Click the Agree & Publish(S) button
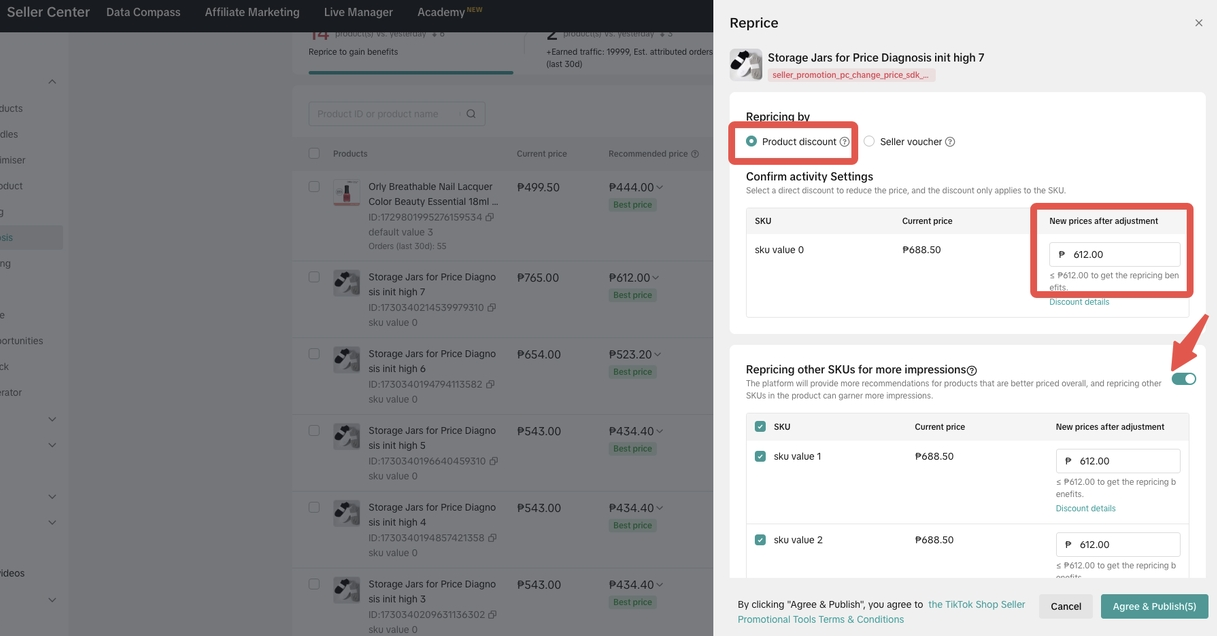The image size is (1217, 636). pyautogui.click(x=1154, y=606)
